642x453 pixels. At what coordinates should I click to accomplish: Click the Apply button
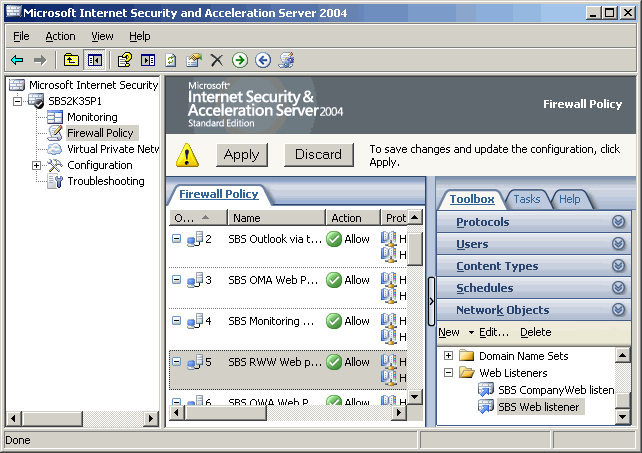pyautogui.click(x=242, y=155)
